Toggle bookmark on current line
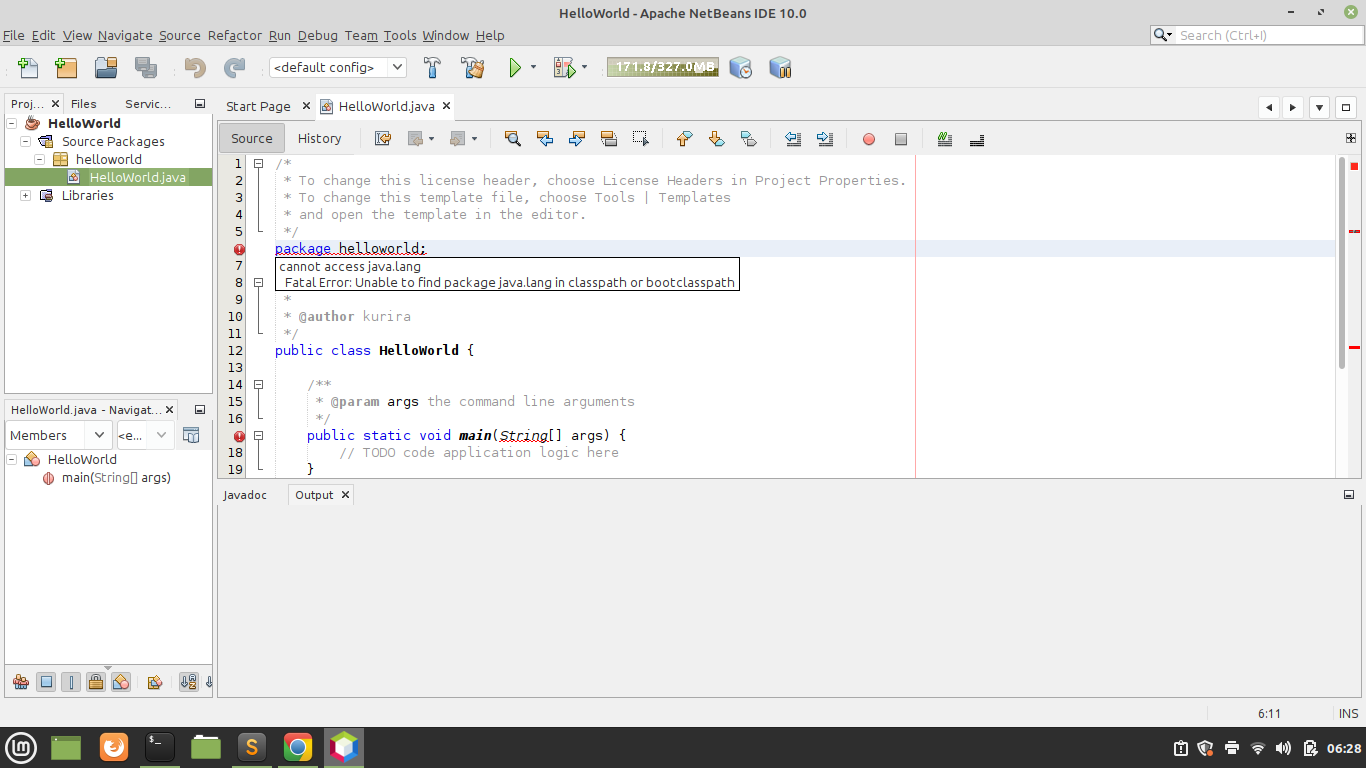This screenshot has width=1366, height=768. click(x=749, y=139)
